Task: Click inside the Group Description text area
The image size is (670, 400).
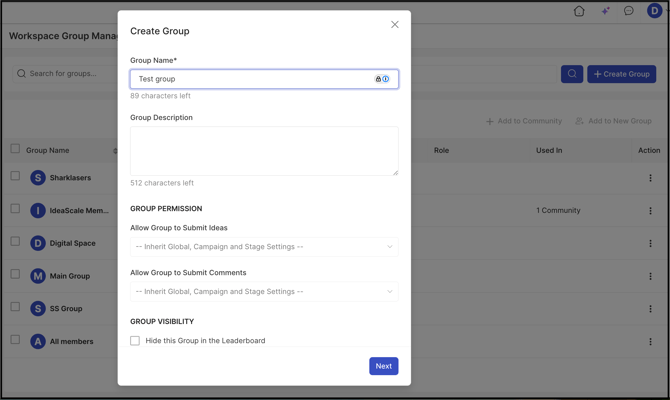Action: [x=264, y=151]
